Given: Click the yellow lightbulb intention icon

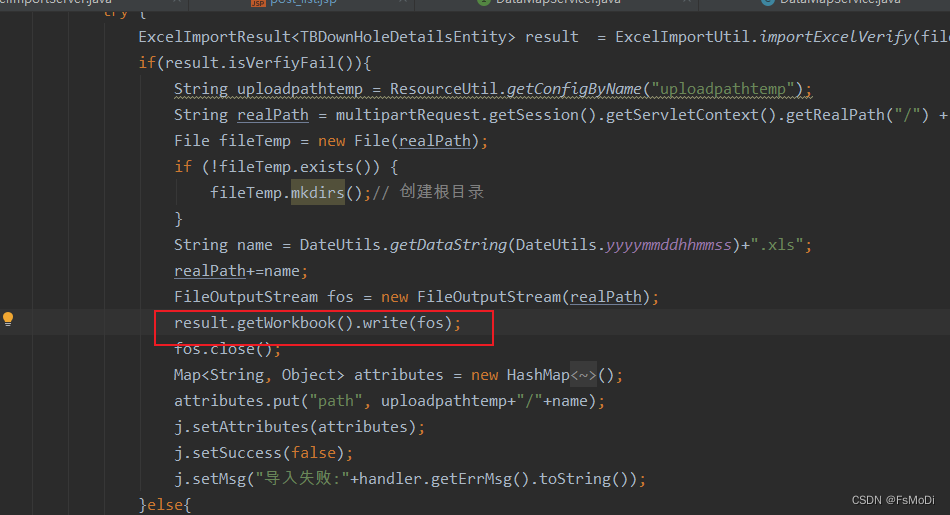Looking at the screenshot, I should coord(8,319).
